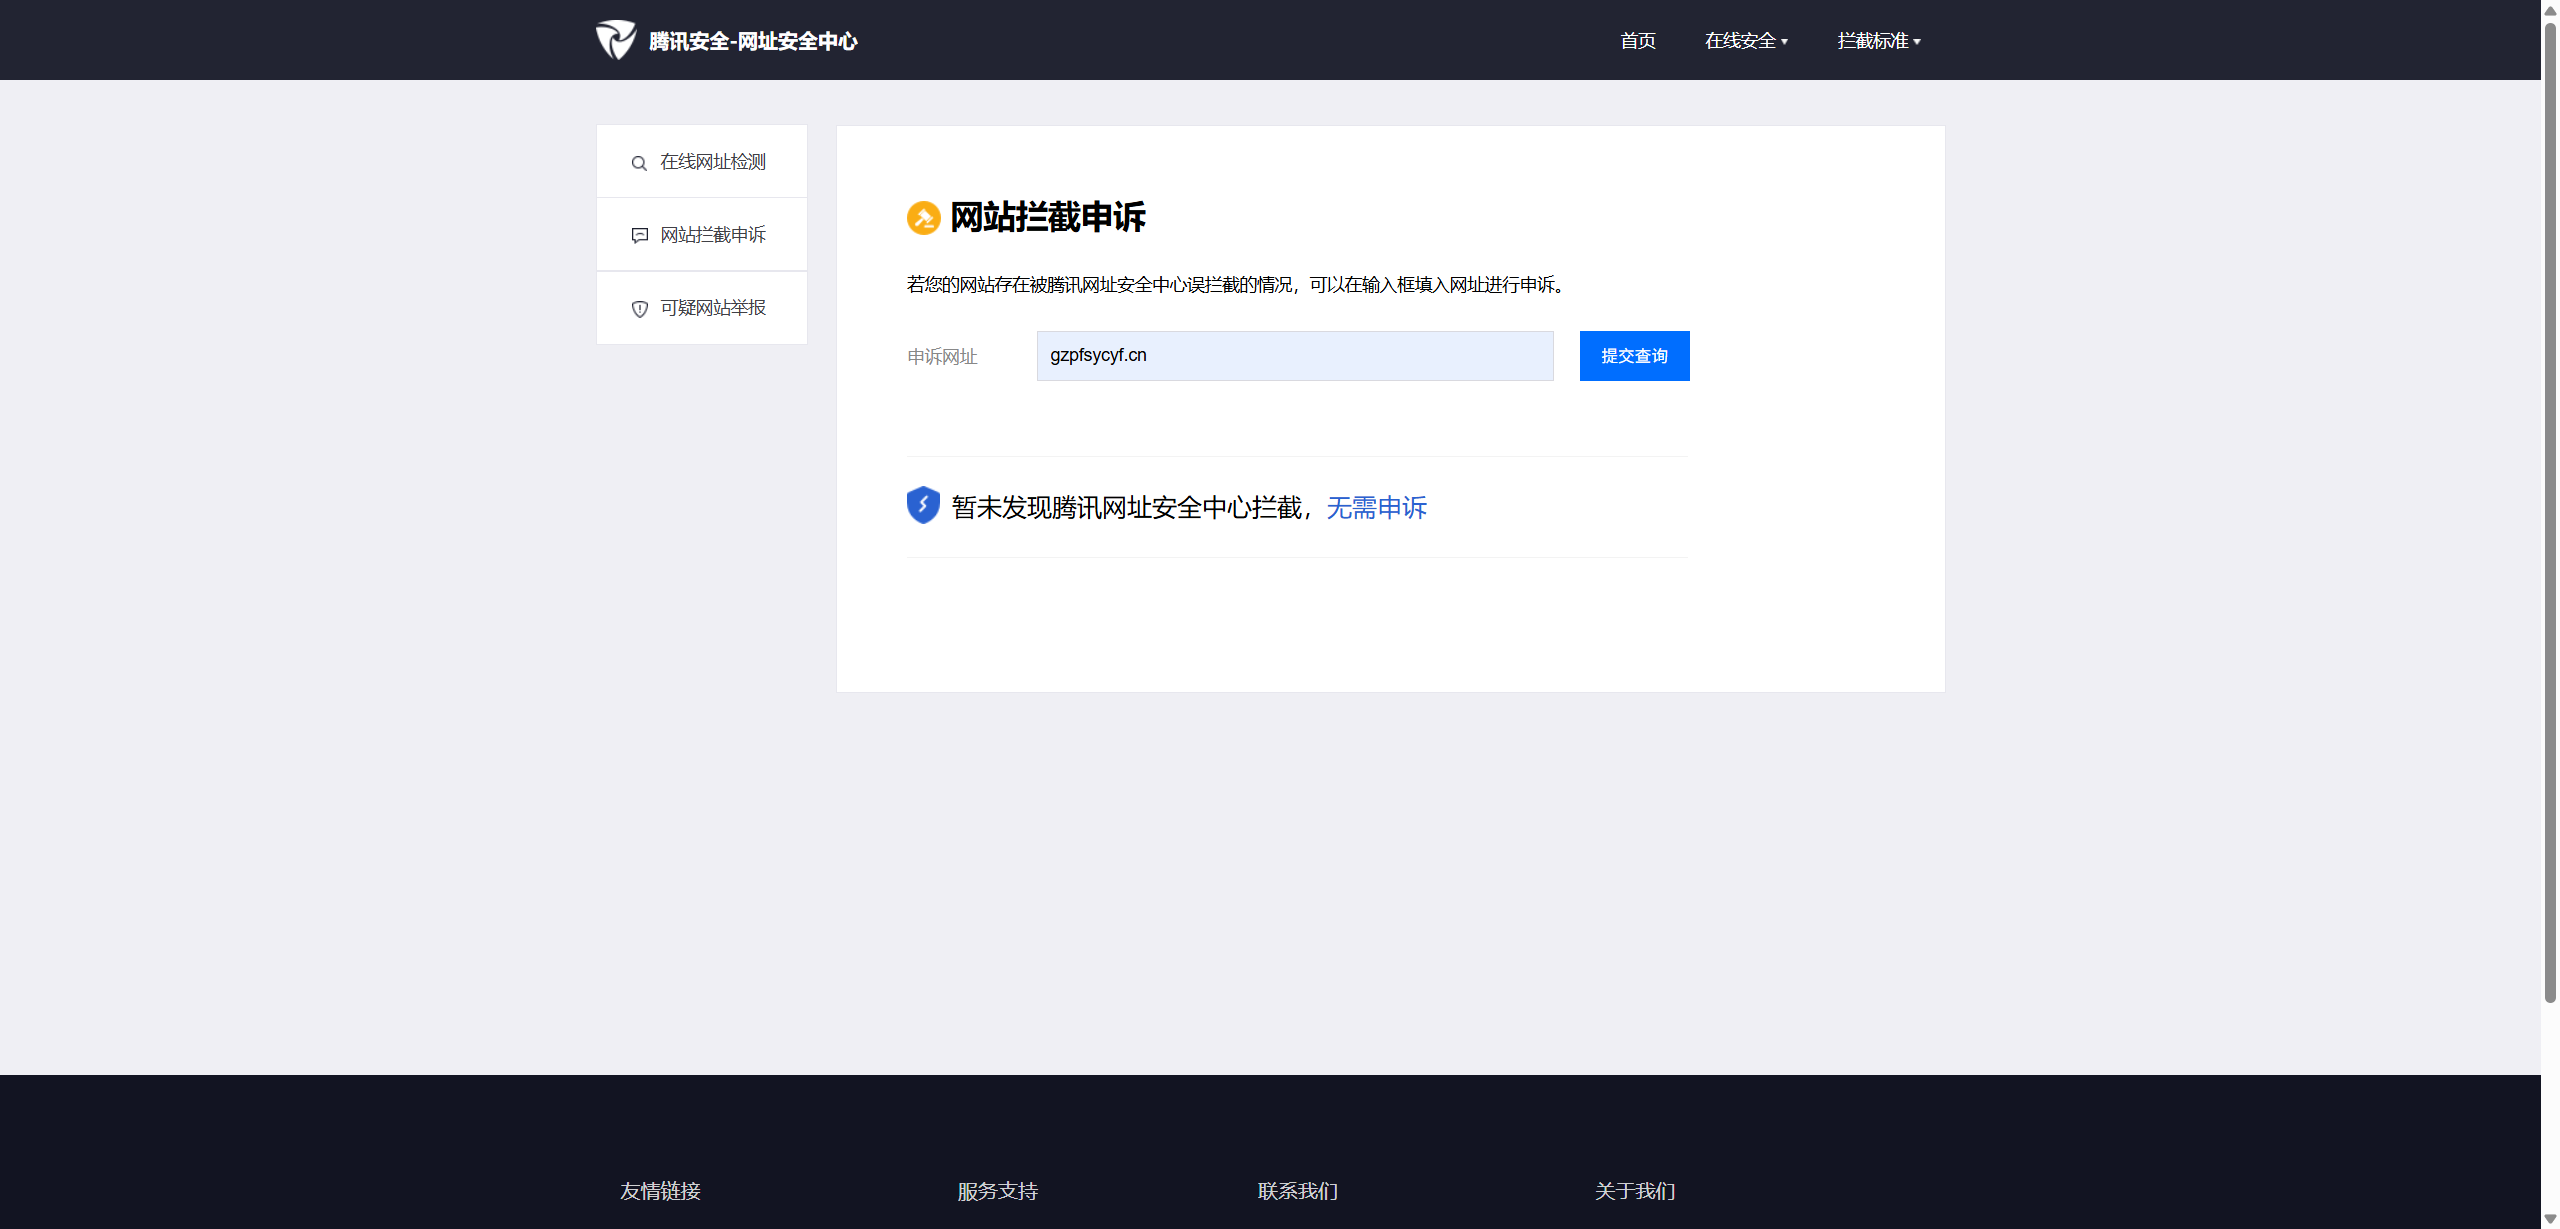Go to 首页 in the top navigation

[x=1638, y=41]
